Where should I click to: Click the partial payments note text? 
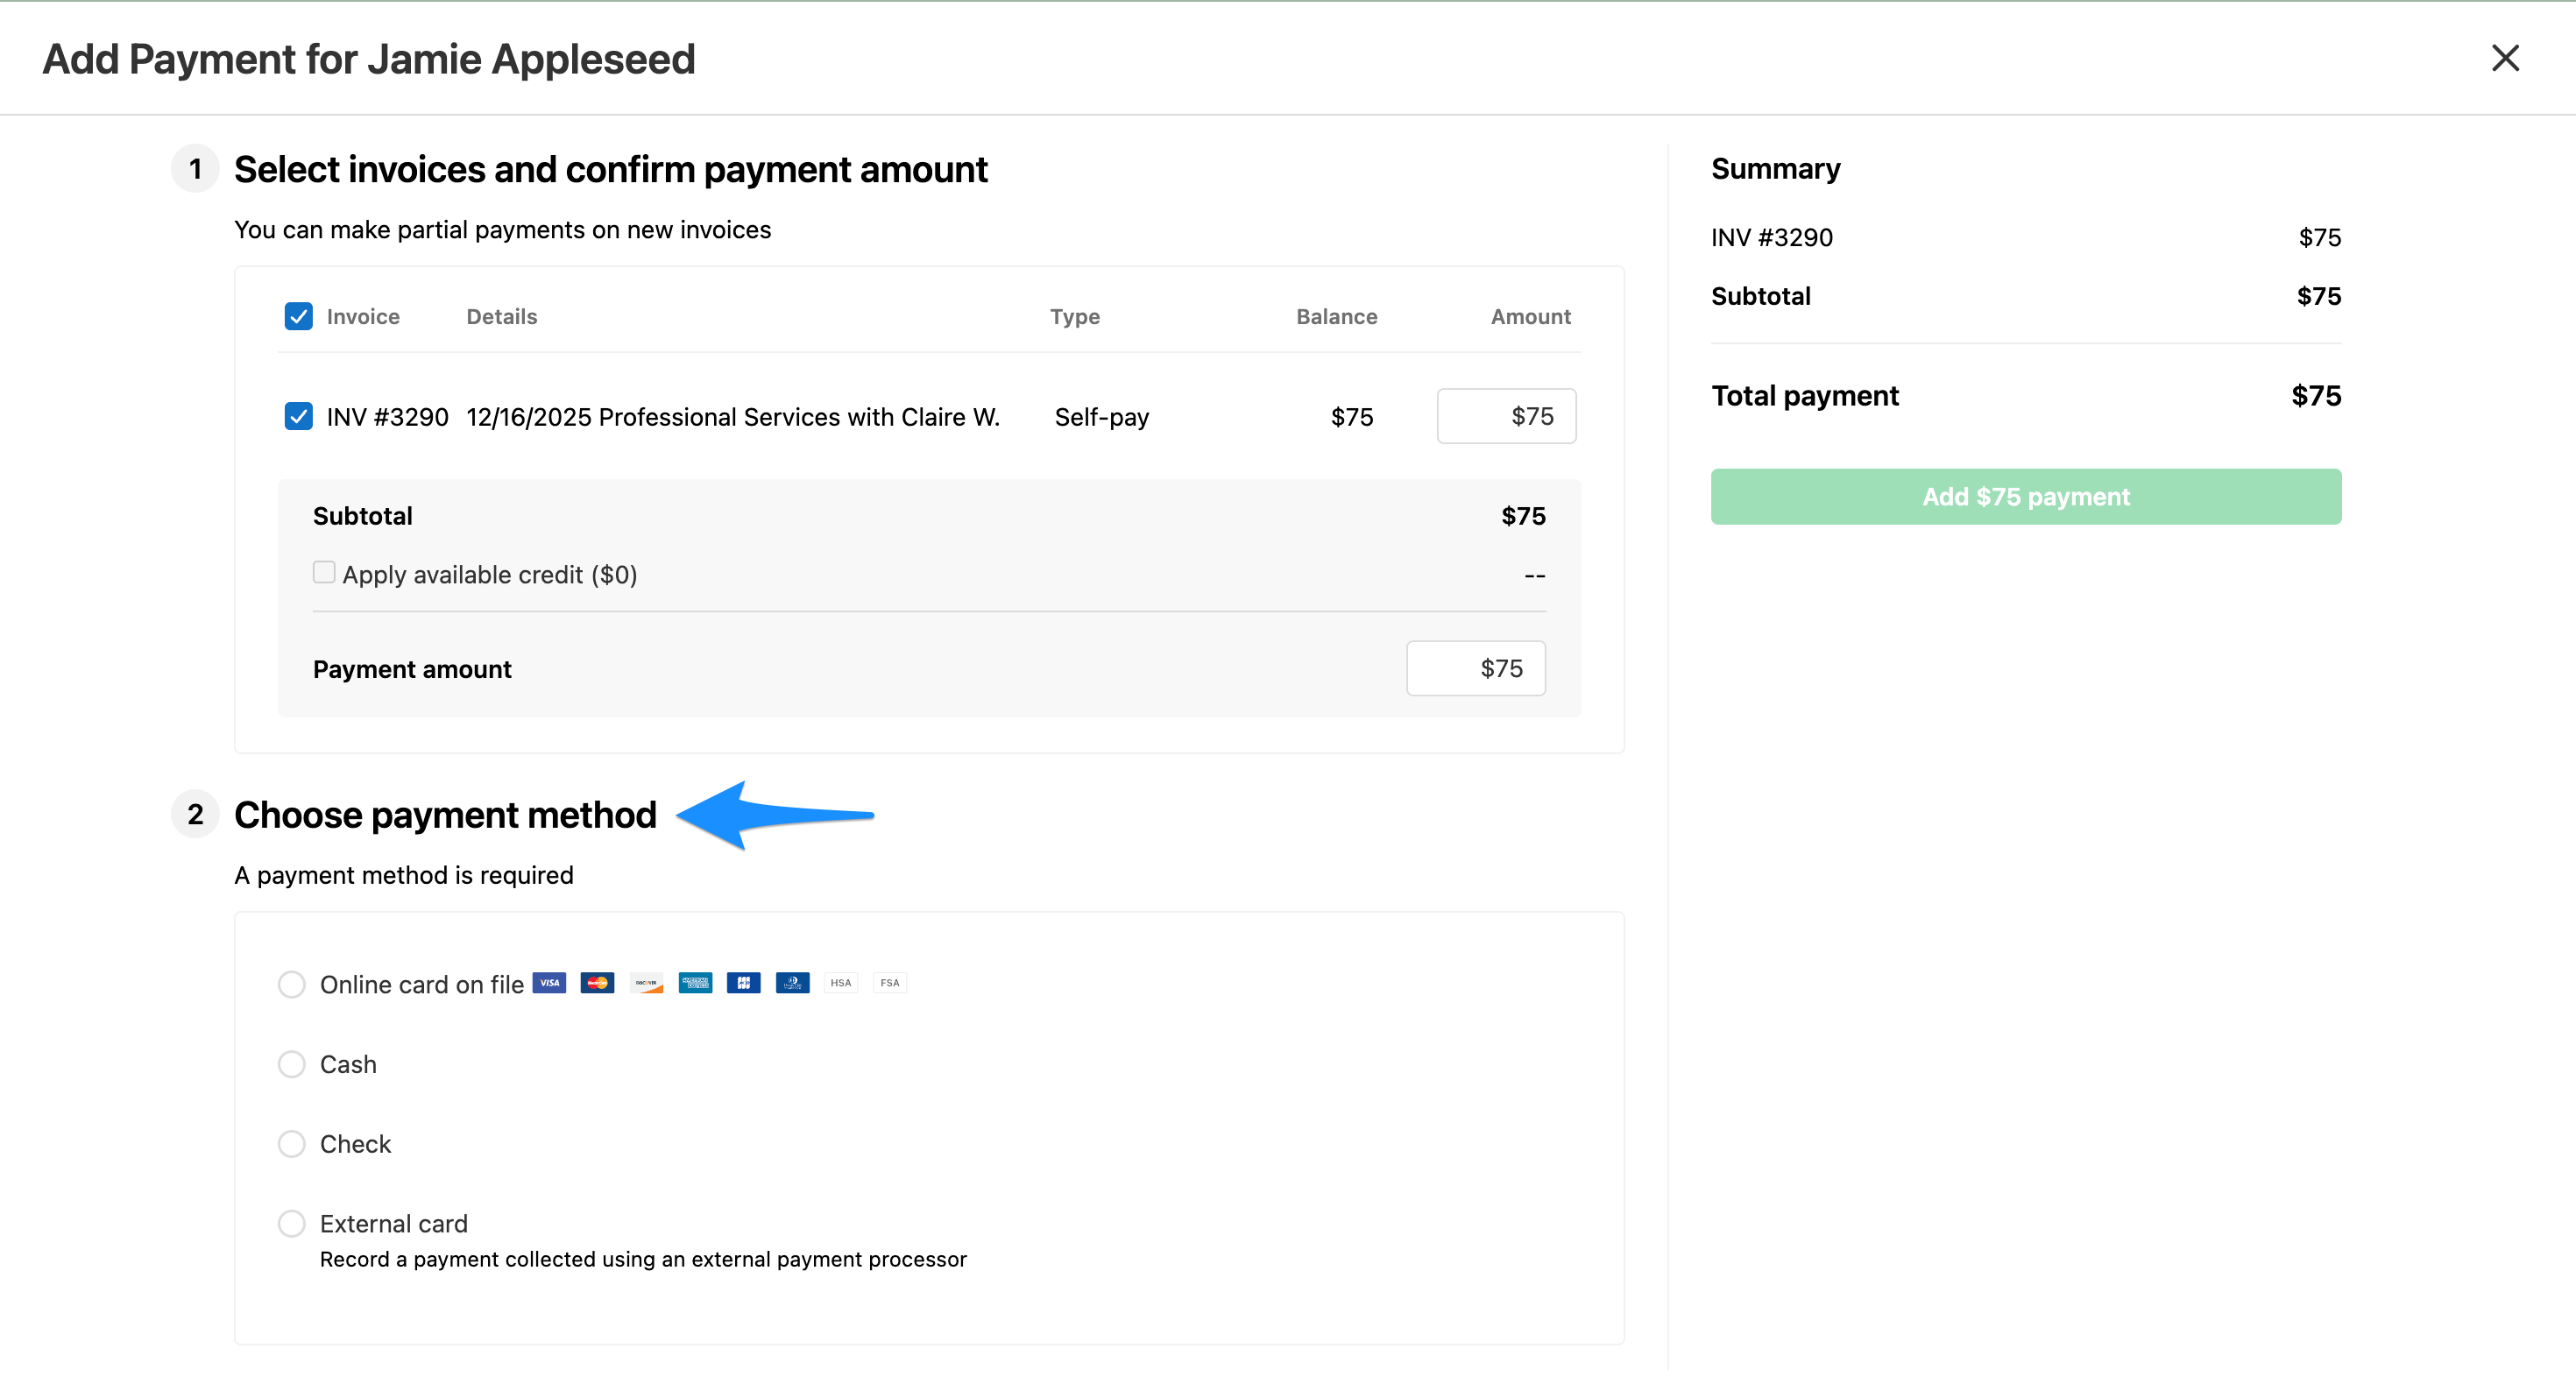coord(502,230)
